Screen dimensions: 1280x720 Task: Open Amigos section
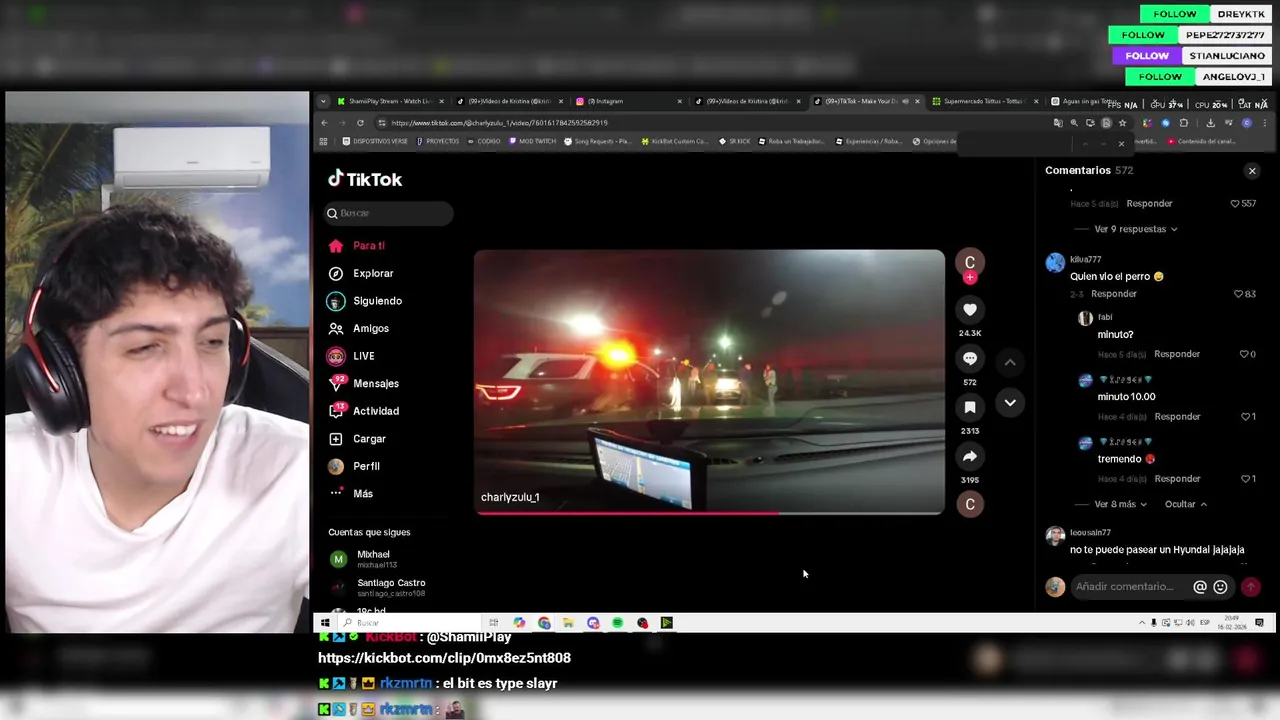pos(359,328)
